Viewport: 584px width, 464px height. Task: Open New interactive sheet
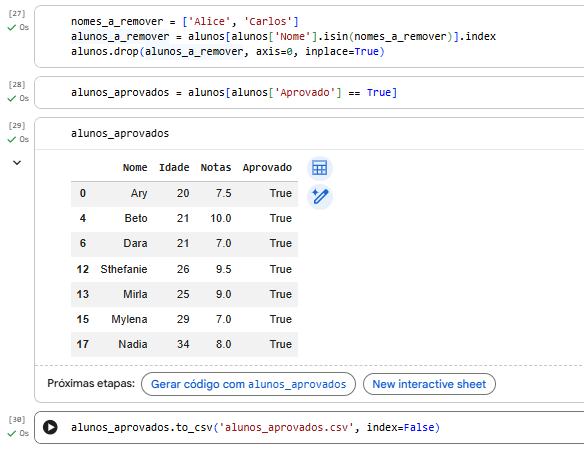(429, 384)
